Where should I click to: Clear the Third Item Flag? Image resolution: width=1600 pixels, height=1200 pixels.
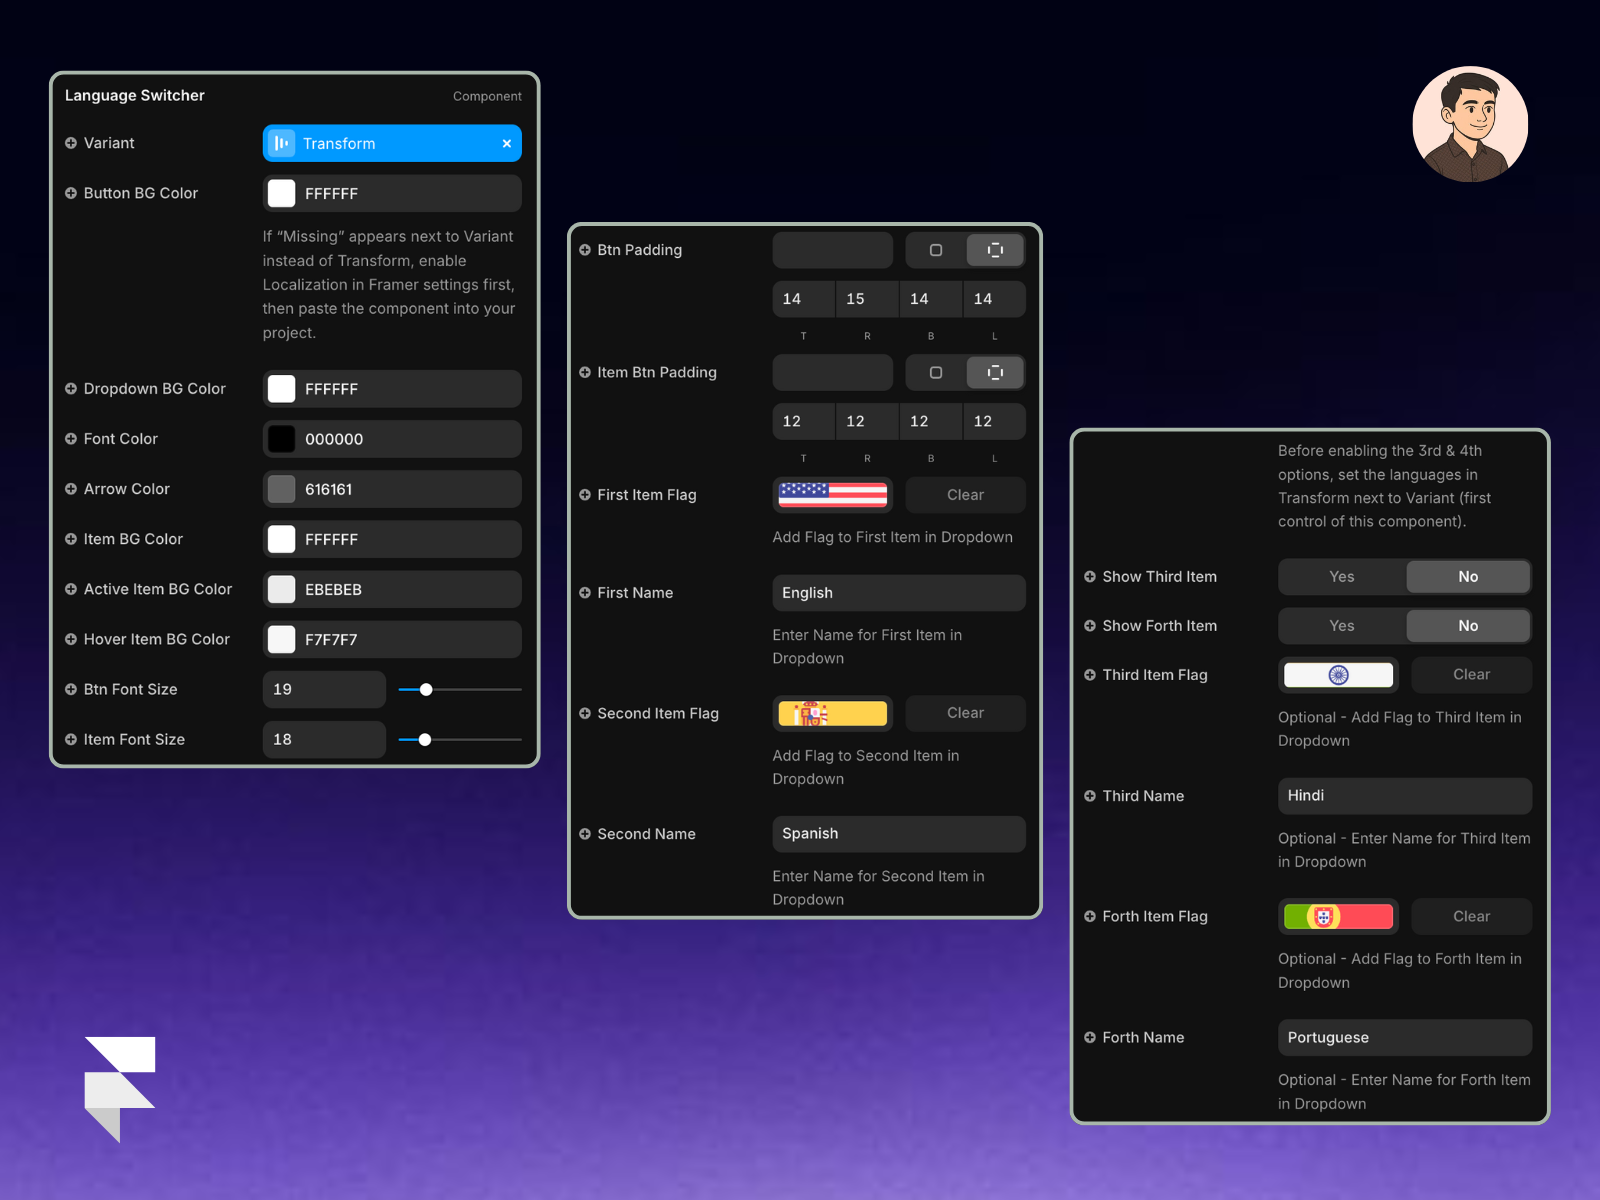(x=1470, y=675)
